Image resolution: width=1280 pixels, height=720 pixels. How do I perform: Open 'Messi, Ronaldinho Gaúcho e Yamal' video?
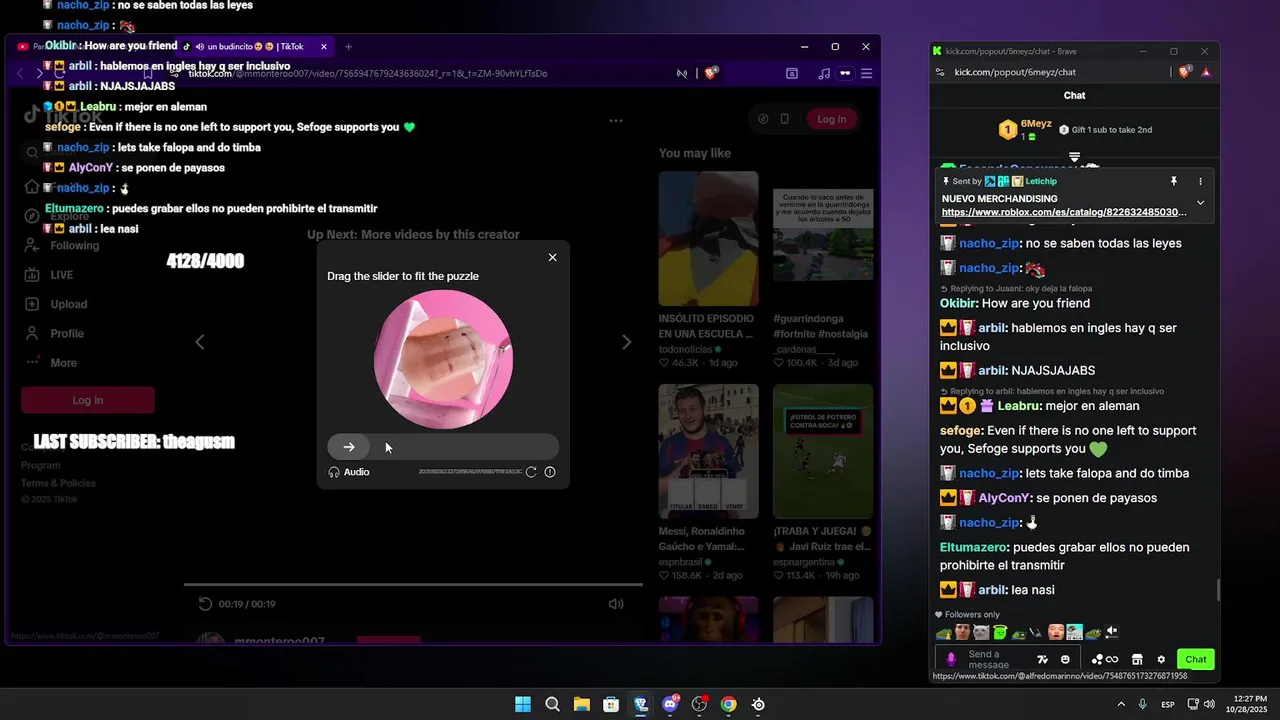point(708,451)
